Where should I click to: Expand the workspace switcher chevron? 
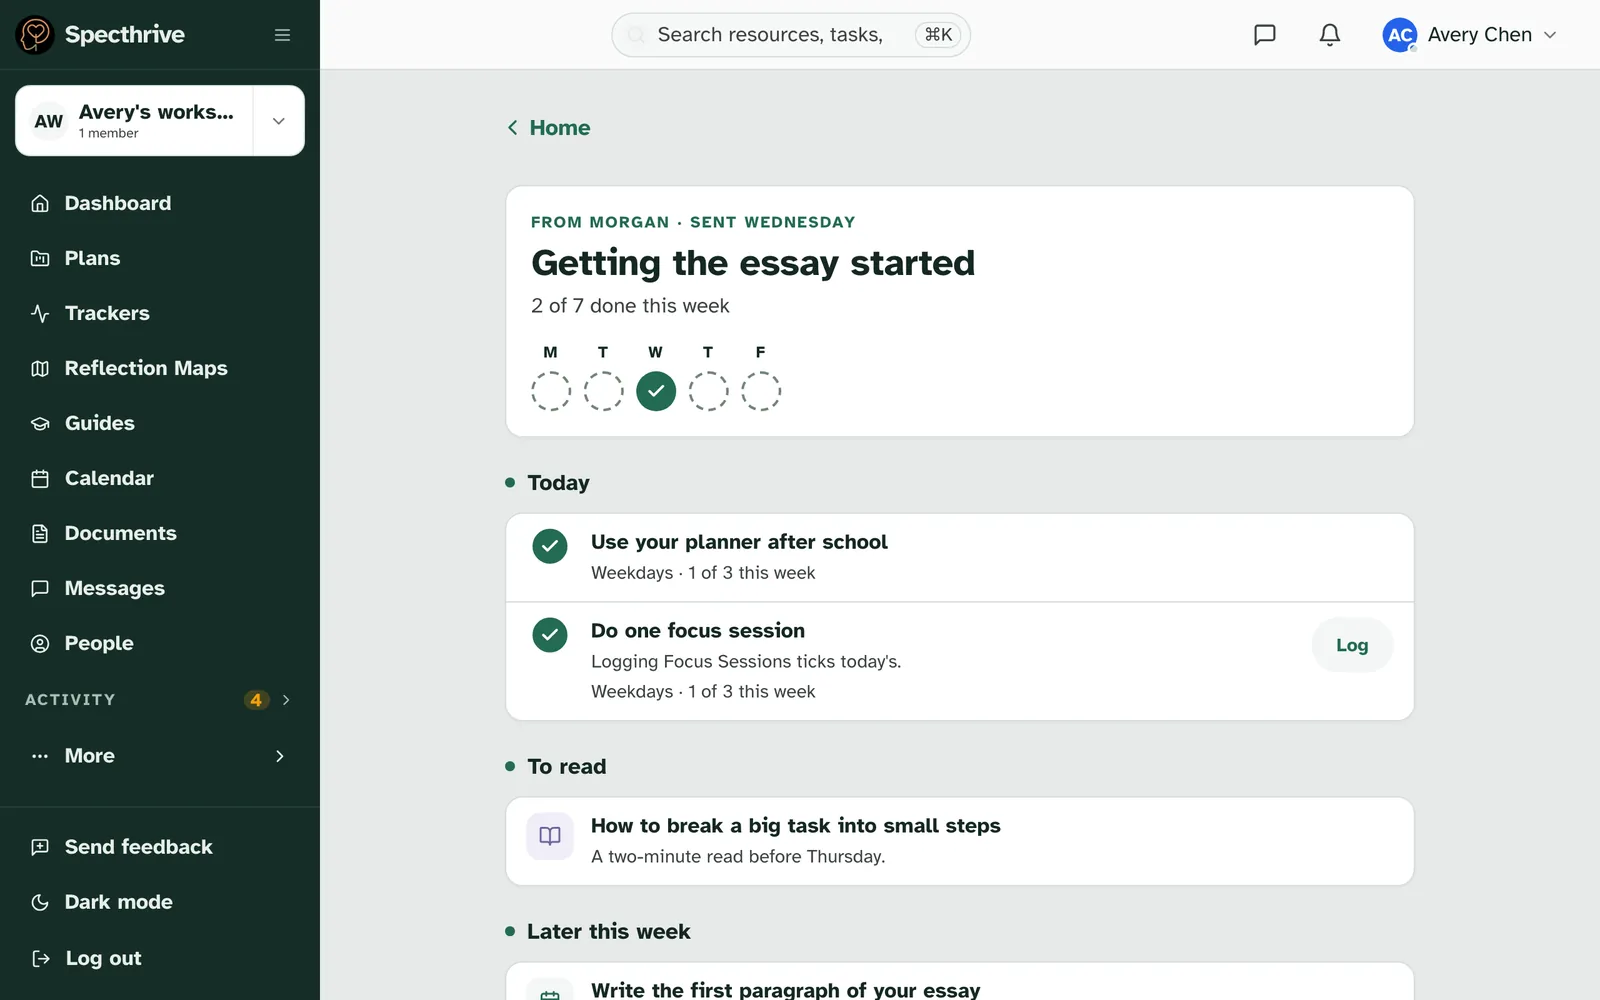coord(279,121)
